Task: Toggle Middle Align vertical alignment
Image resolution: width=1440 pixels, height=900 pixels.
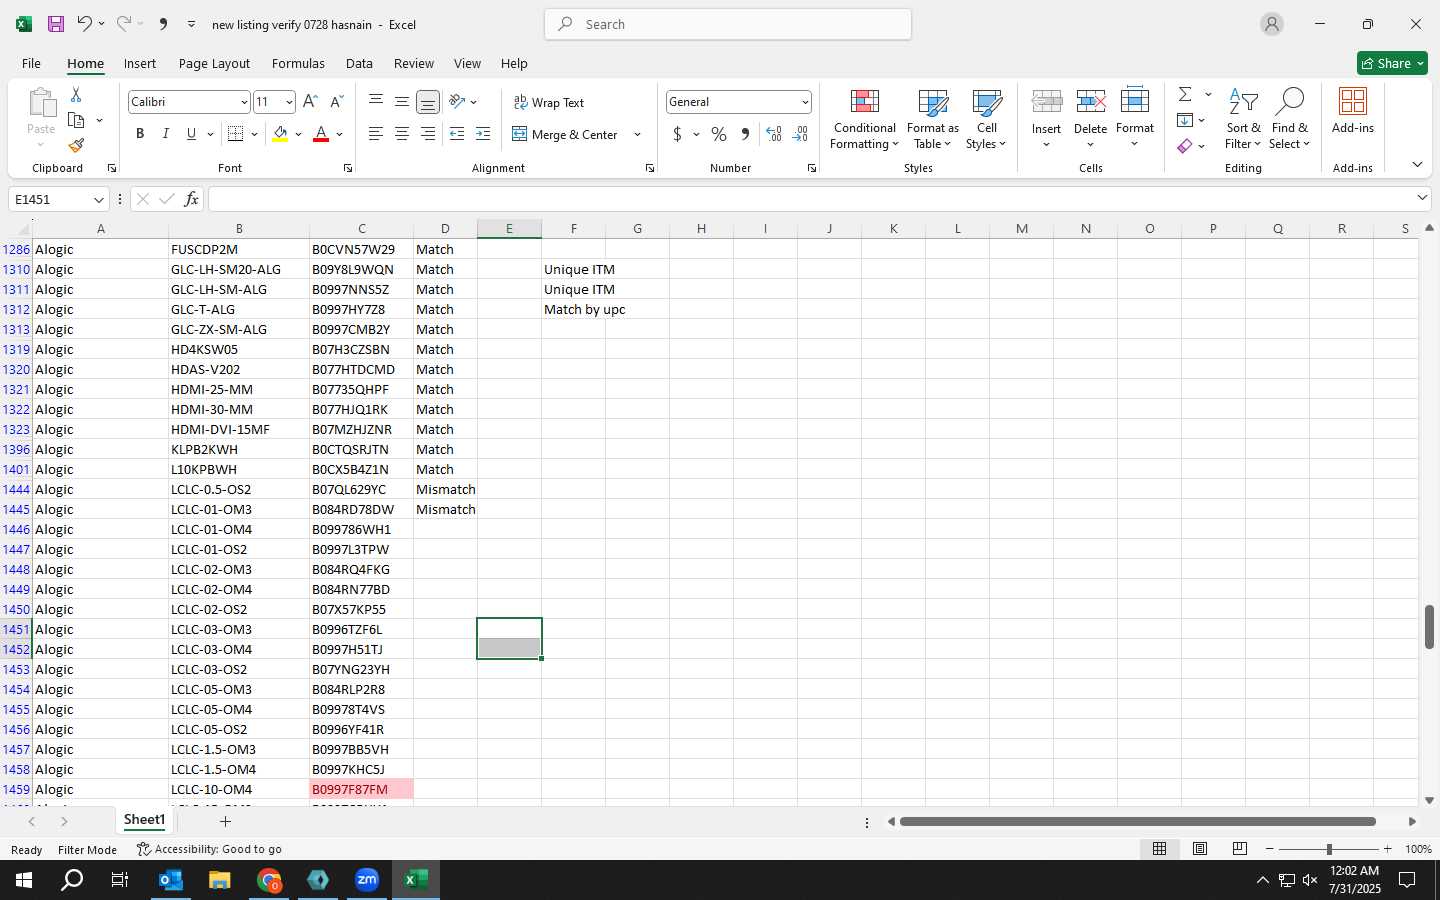Action: 402,102
